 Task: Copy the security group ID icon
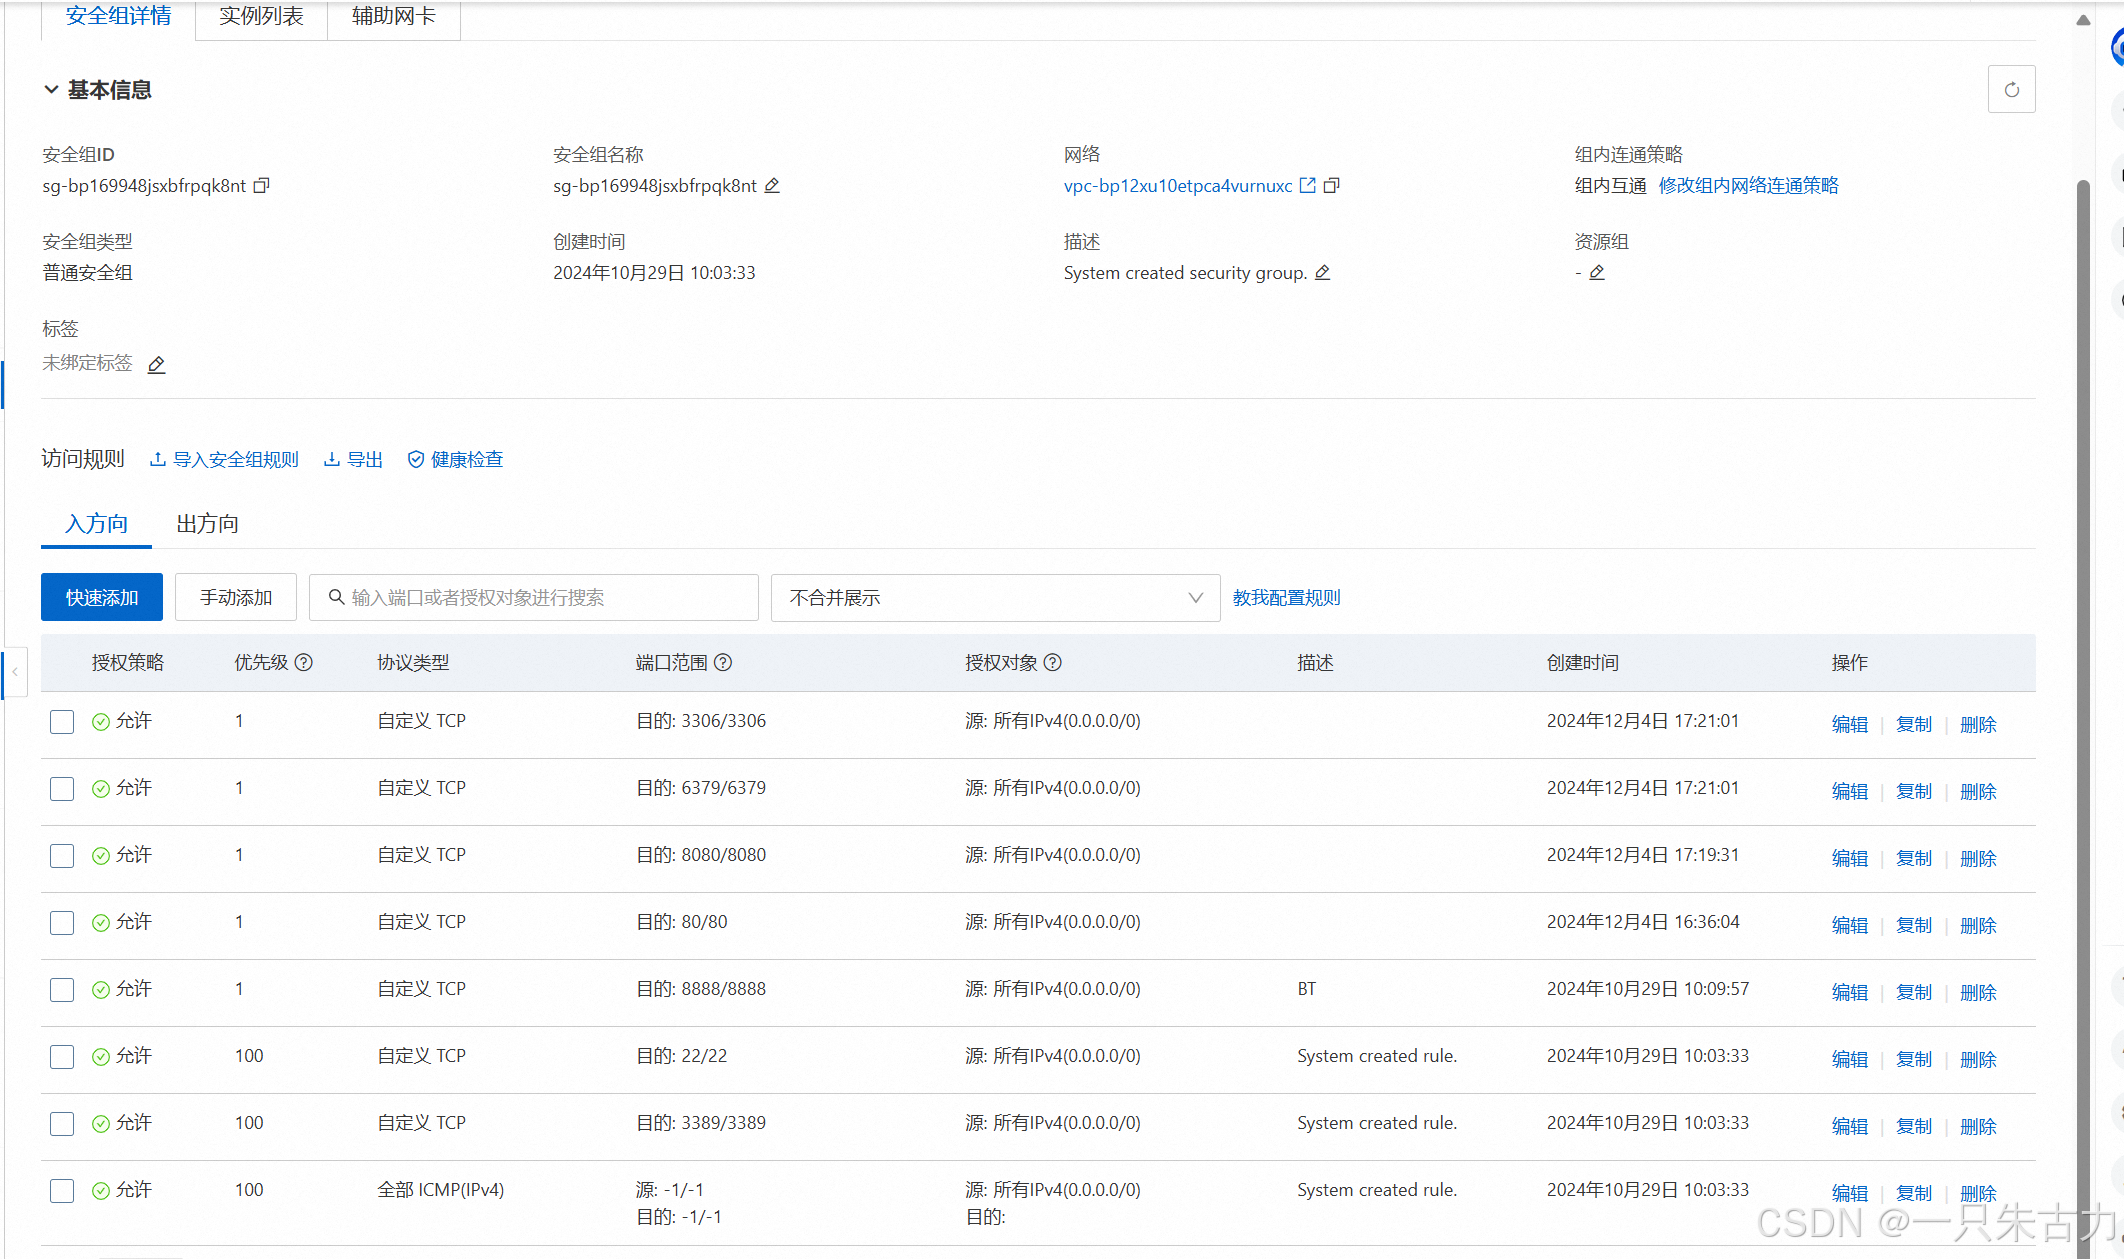262,186
